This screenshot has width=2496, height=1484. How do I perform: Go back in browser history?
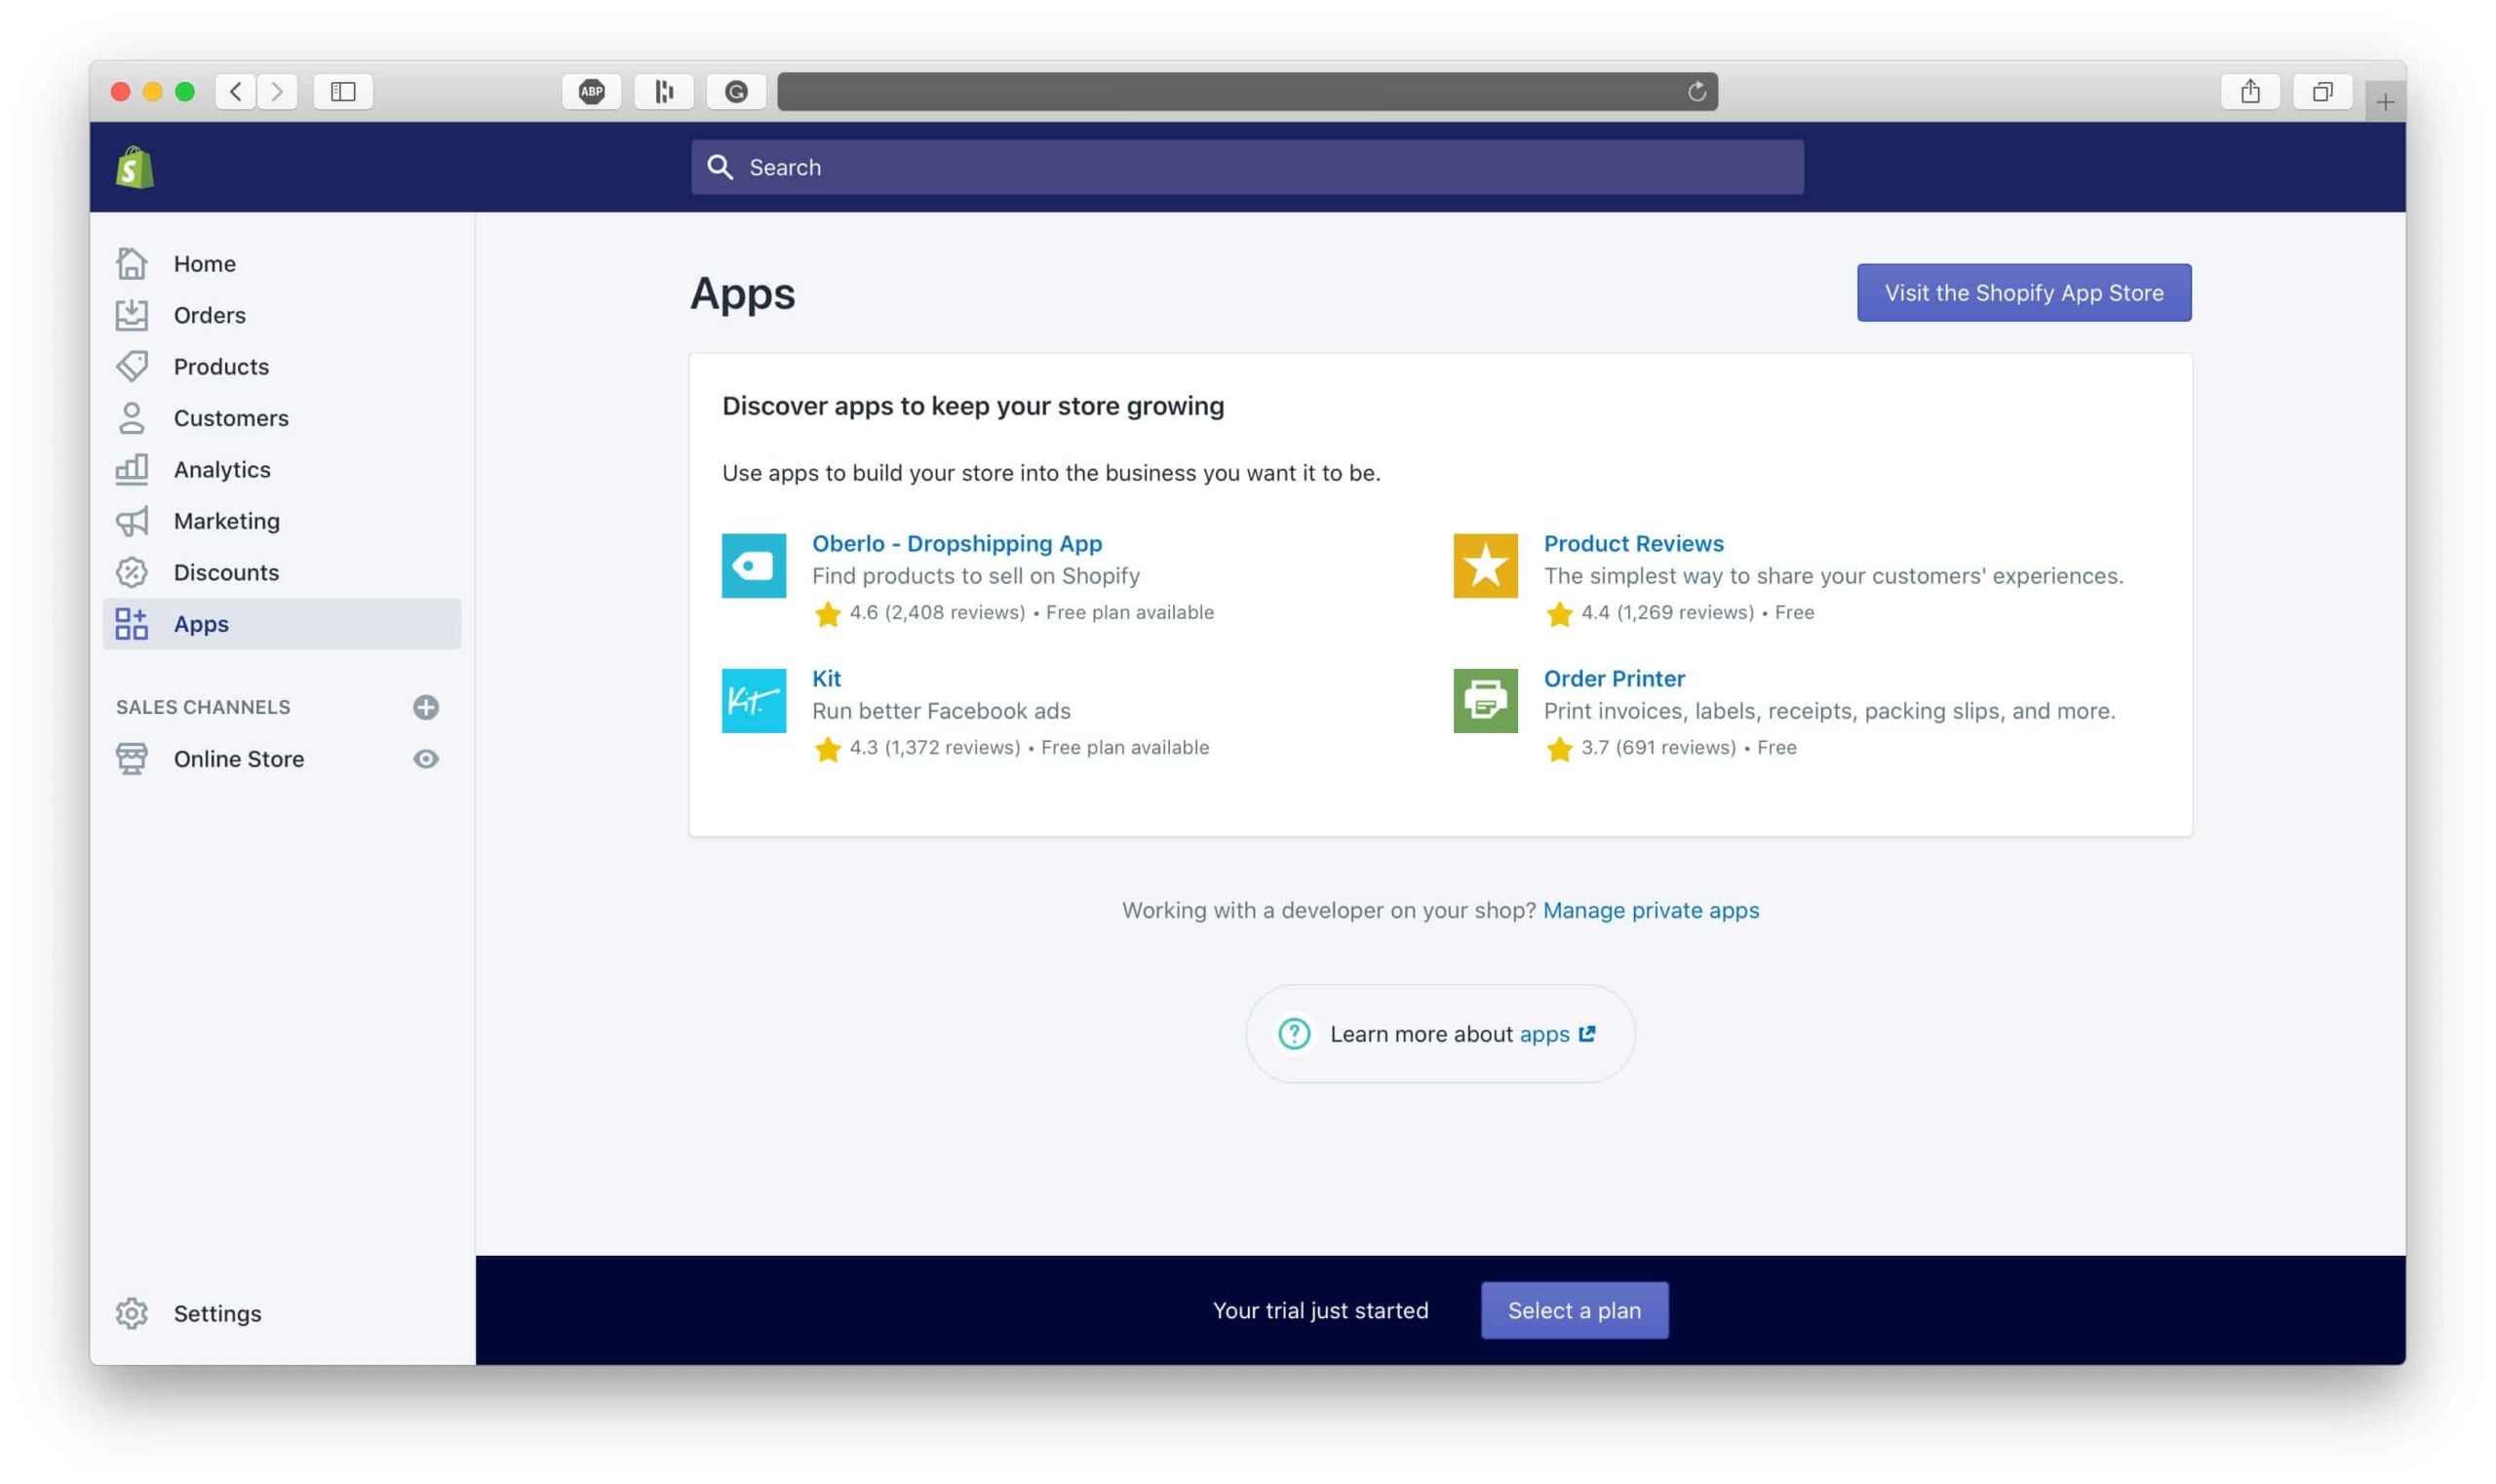coord(235,92)
